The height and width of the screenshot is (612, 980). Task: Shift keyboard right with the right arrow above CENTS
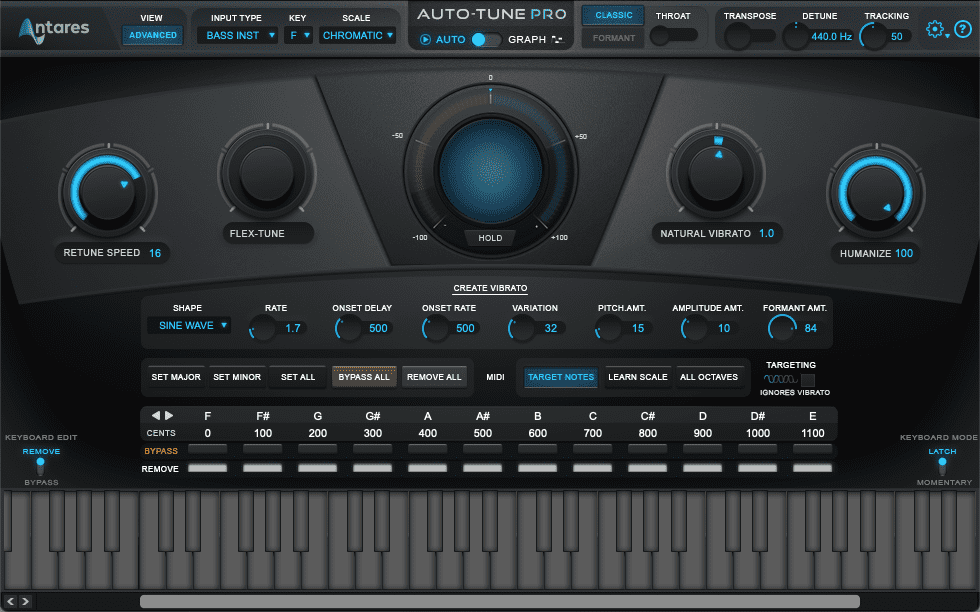click(x=169, y=415)
